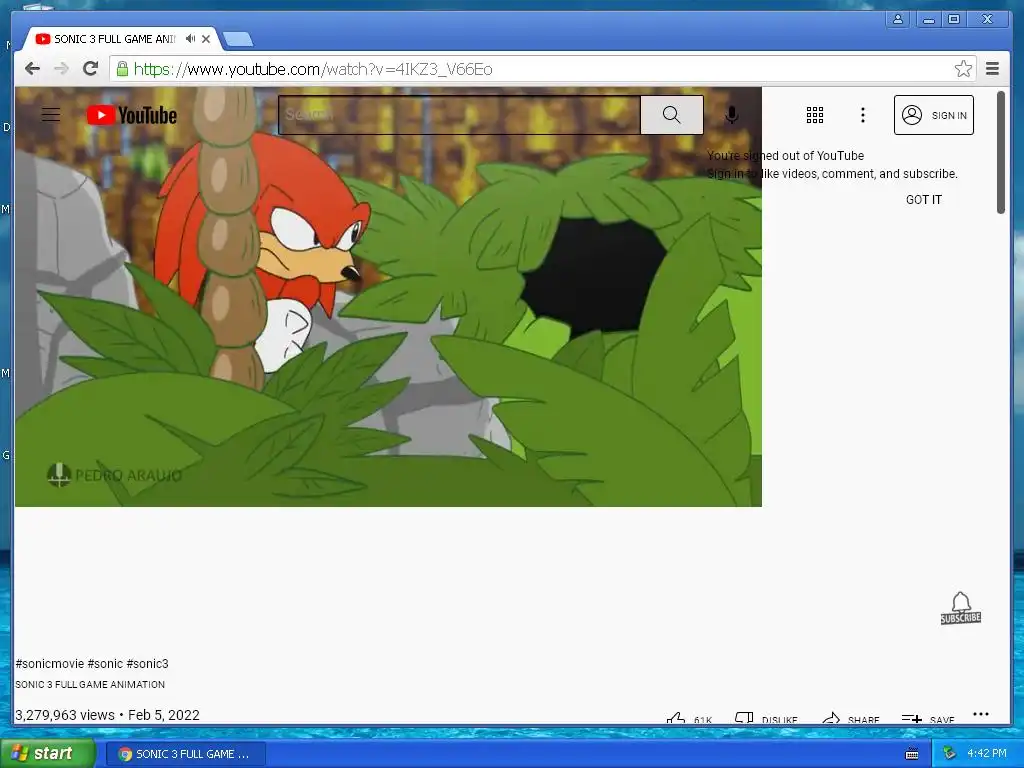Start voice search with the microphone icon
This screenshot has height=768, width=1024.
732,115
